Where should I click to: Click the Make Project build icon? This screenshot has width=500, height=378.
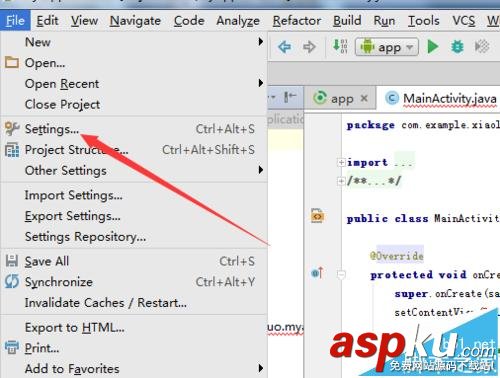pyautogui.click(x=340, y=46)
